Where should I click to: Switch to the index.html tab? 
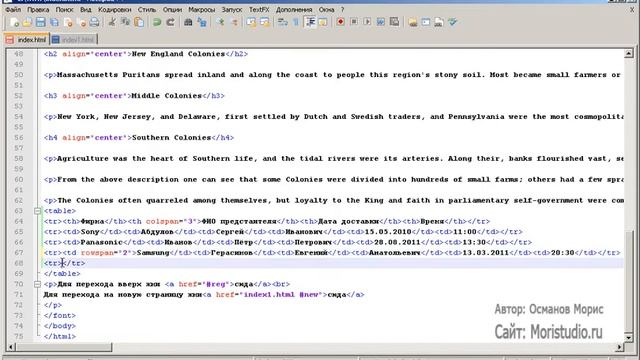pyautogui.click(x=27, y=40)
